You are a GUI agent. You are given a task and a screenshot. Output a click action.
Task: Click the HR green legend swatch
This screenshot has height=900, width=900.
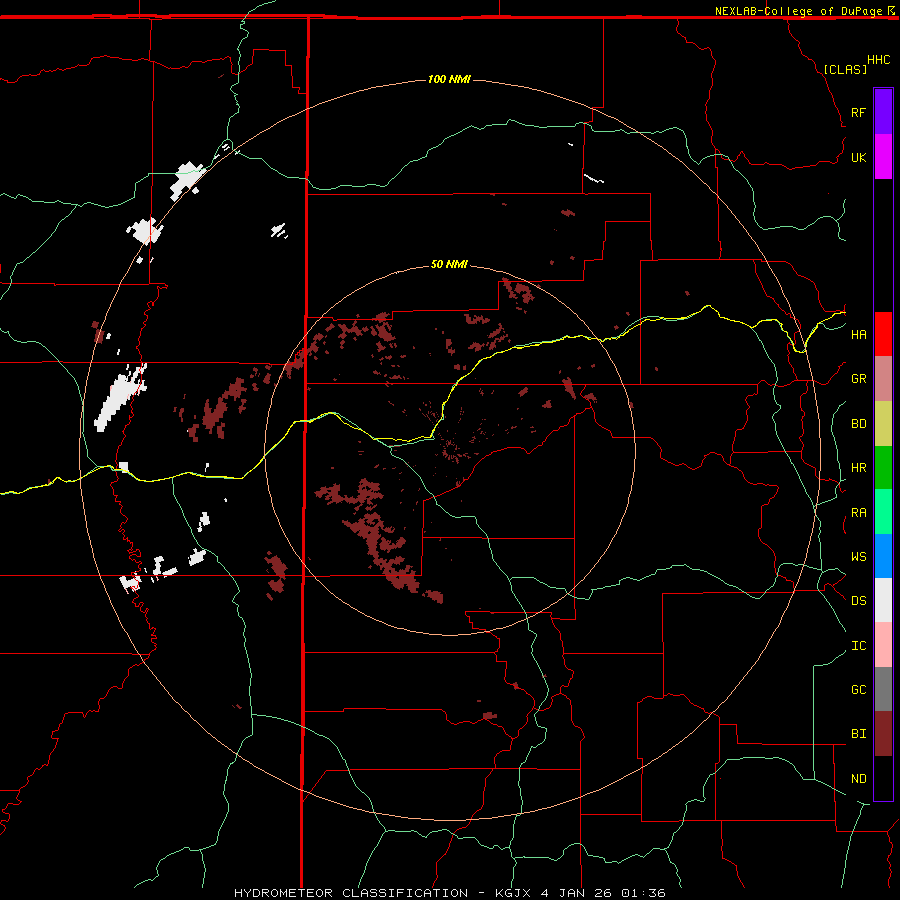tap(883, 468)
